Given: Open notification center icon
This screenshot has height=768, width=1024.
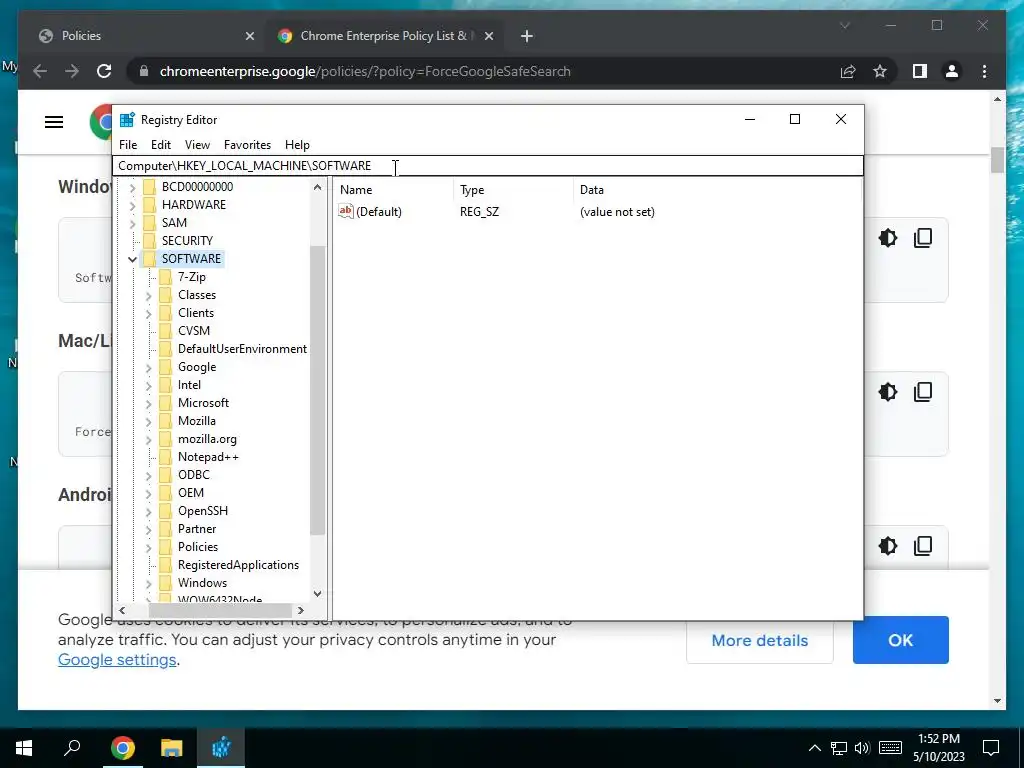Looking at the screenshot, I should [991, 748].
